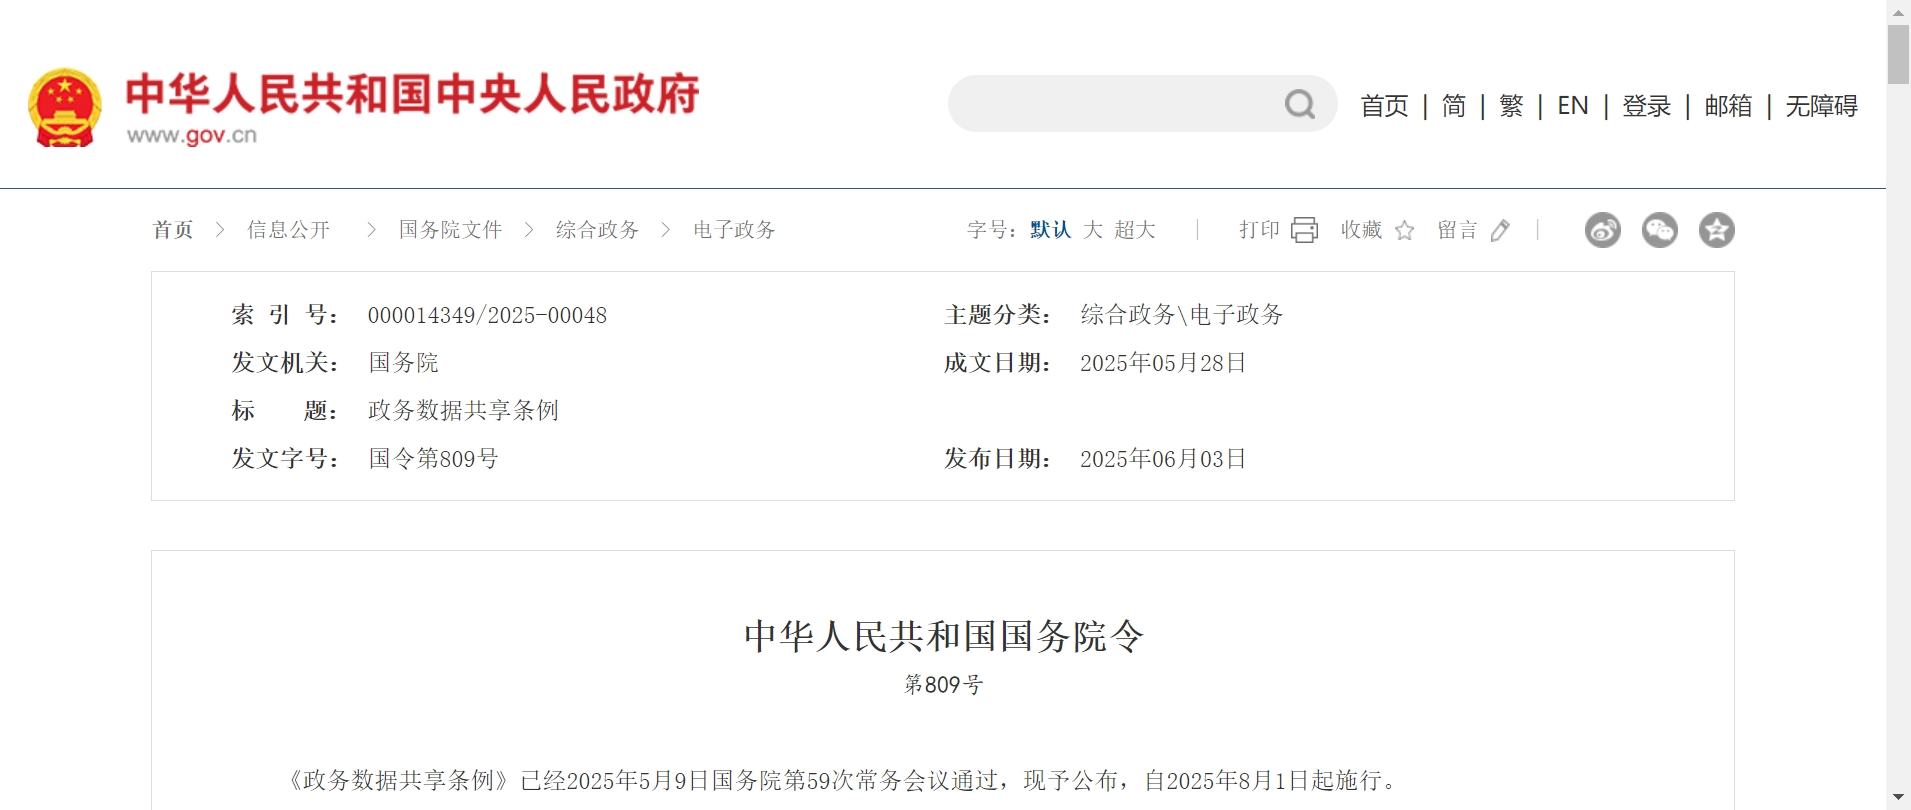This screenshot has width=1911, height=810.
Task: Select 默认 font size option
Action: (1050, 230)
